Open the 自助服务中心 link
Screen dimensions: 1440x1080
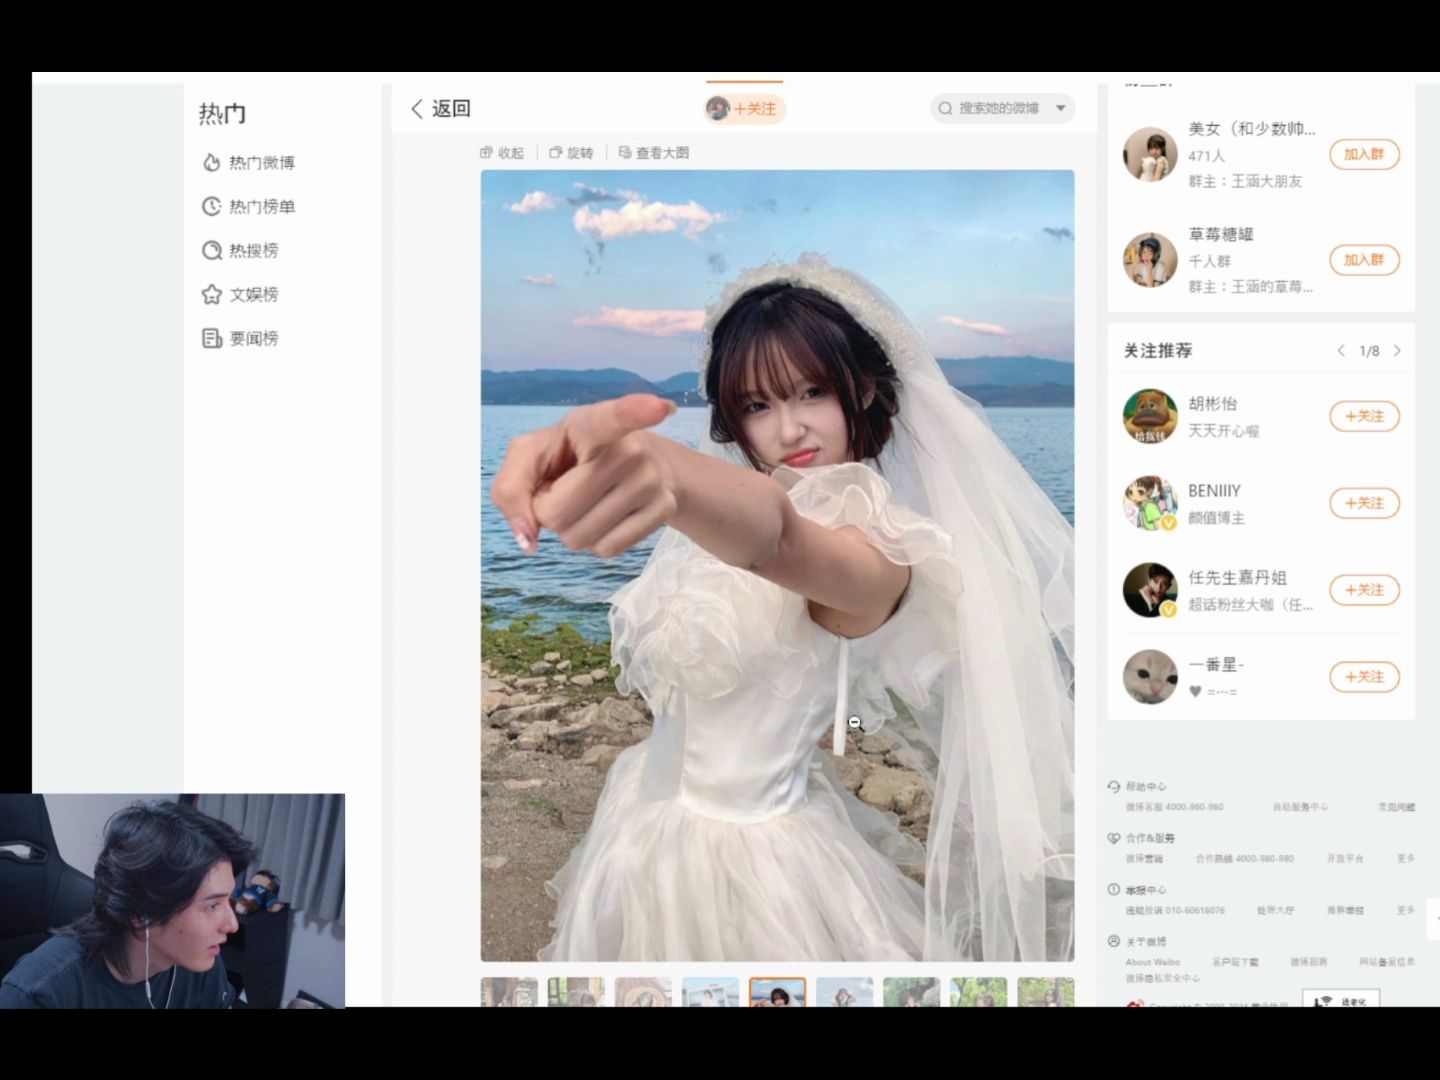[x=1301, y=807]
